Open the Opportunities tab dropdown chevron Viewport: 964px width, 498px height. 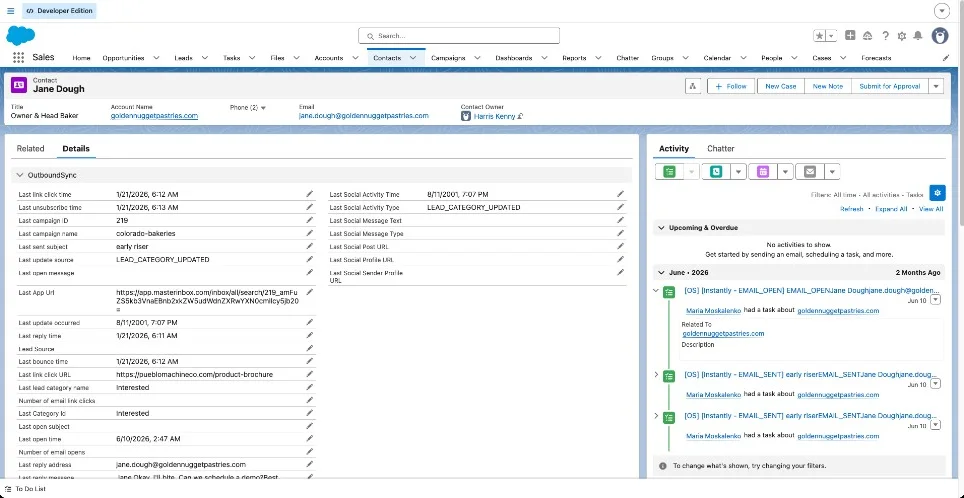tap(156, 58)
